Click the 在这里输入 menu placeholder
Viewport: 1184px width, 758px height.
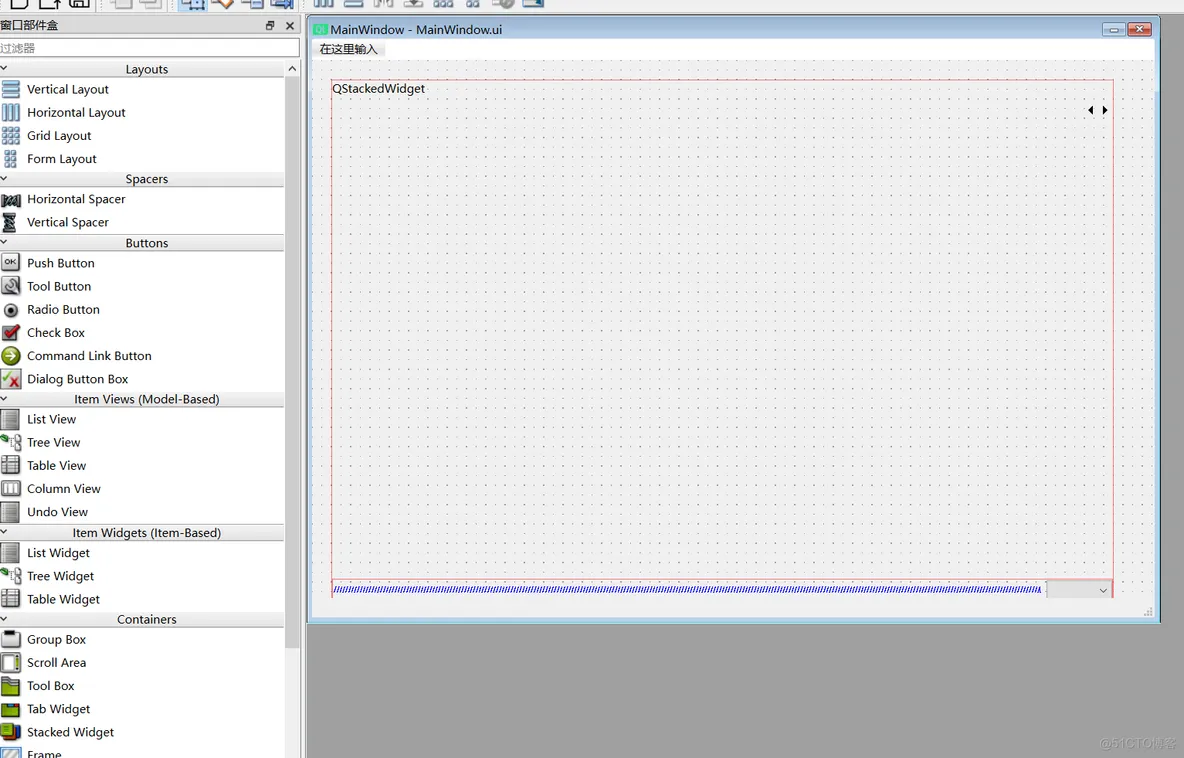pos(348,49)
